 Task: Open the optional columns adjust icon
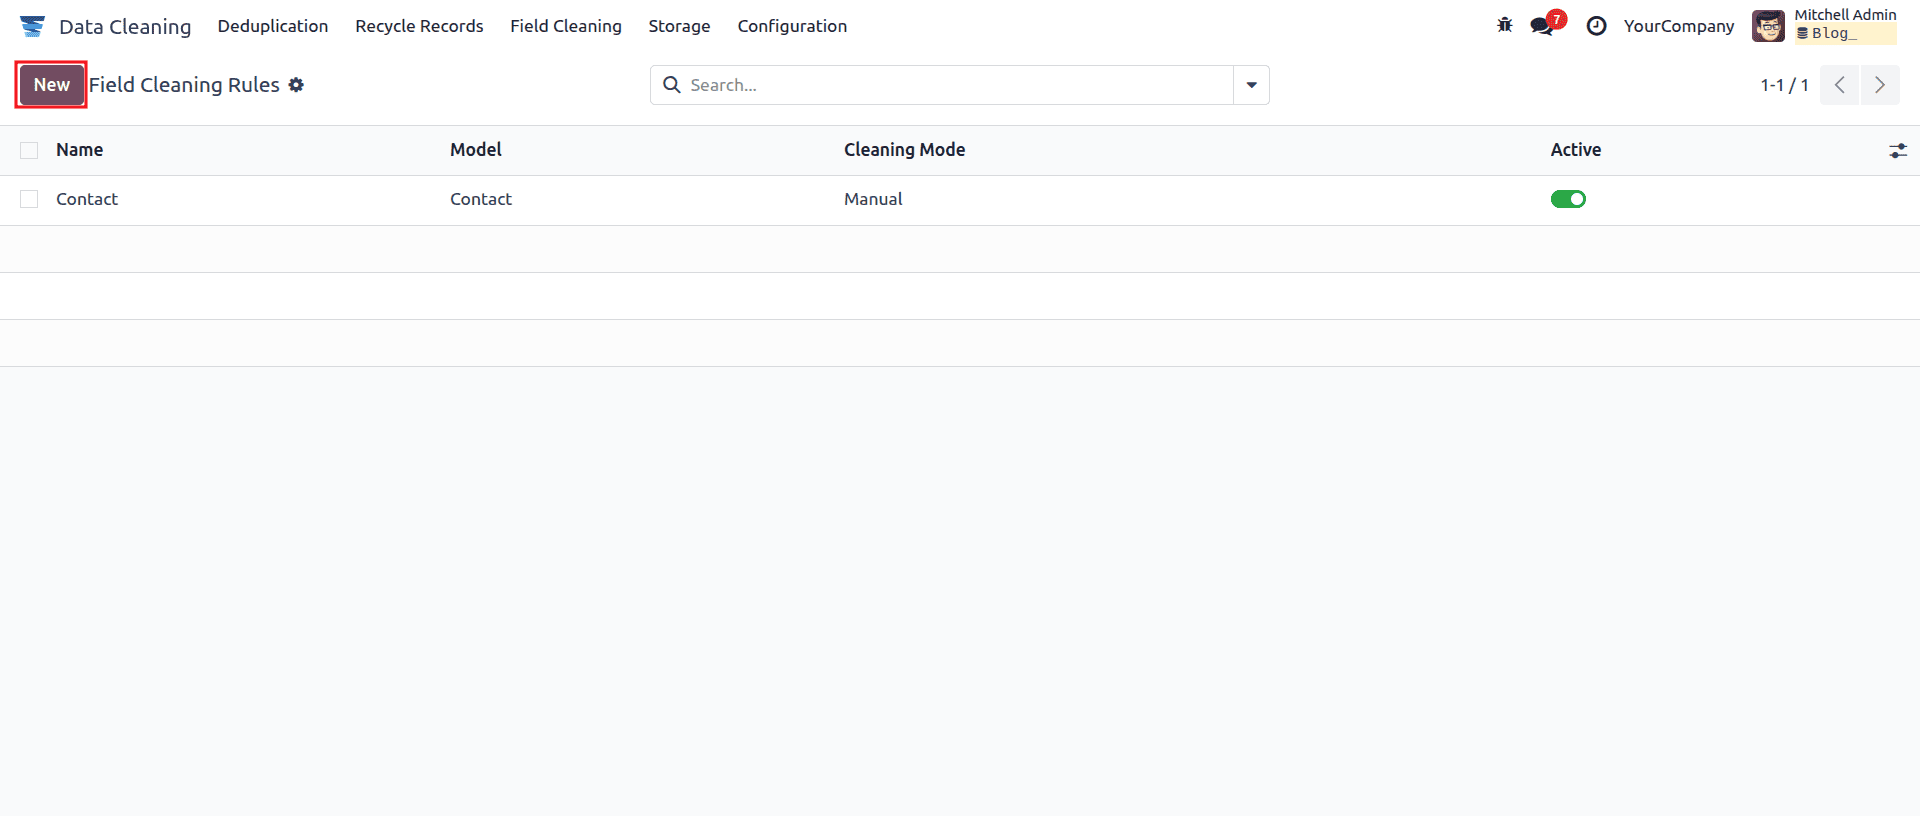tap(1897, 151)
